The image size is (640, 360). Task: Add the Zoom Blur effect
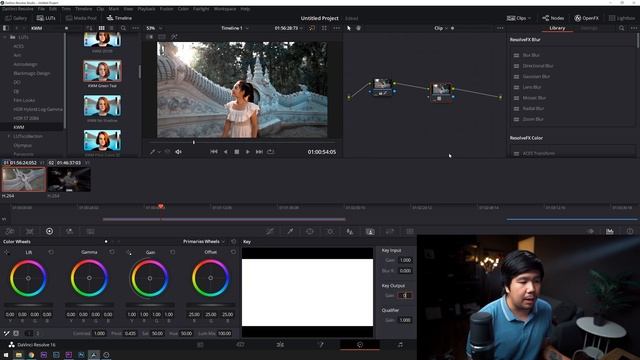coord(533,119)
